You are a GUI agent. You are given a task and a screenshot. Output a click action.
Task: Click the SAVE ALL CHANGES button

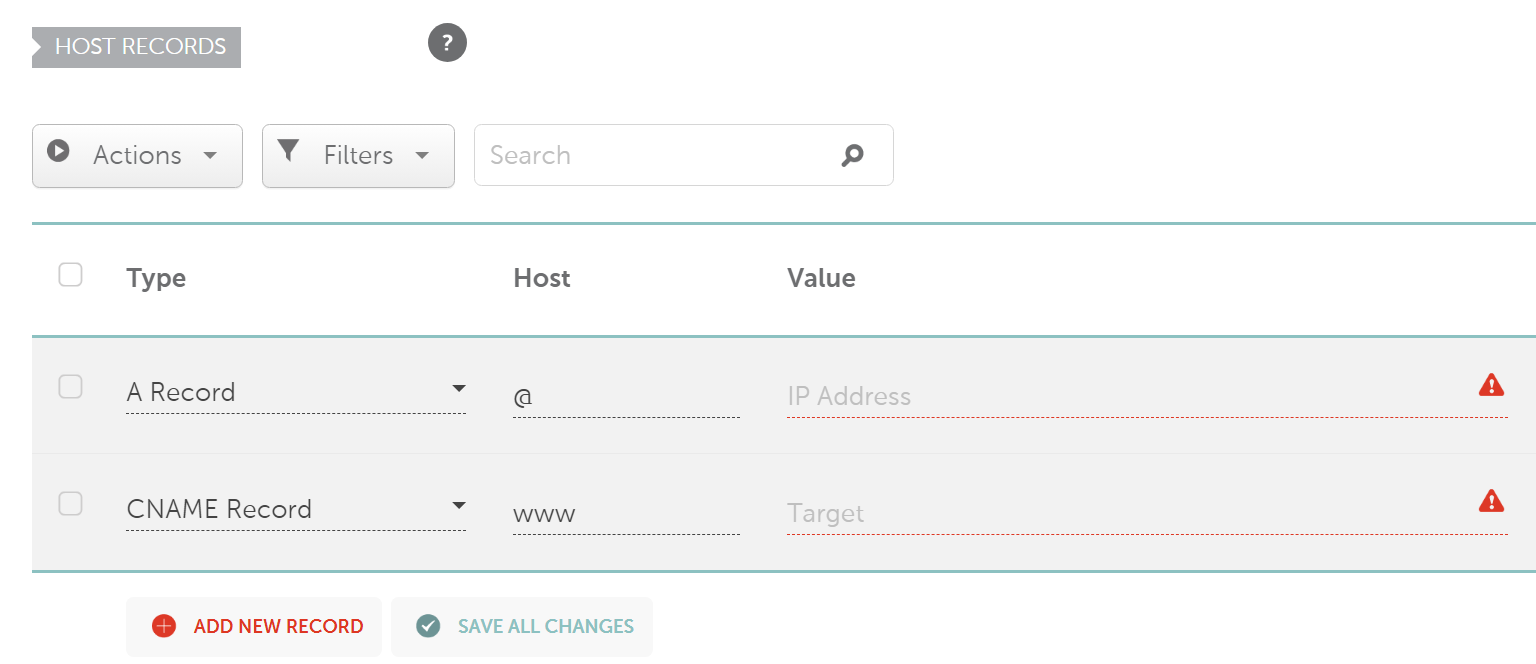pos(521,626)
